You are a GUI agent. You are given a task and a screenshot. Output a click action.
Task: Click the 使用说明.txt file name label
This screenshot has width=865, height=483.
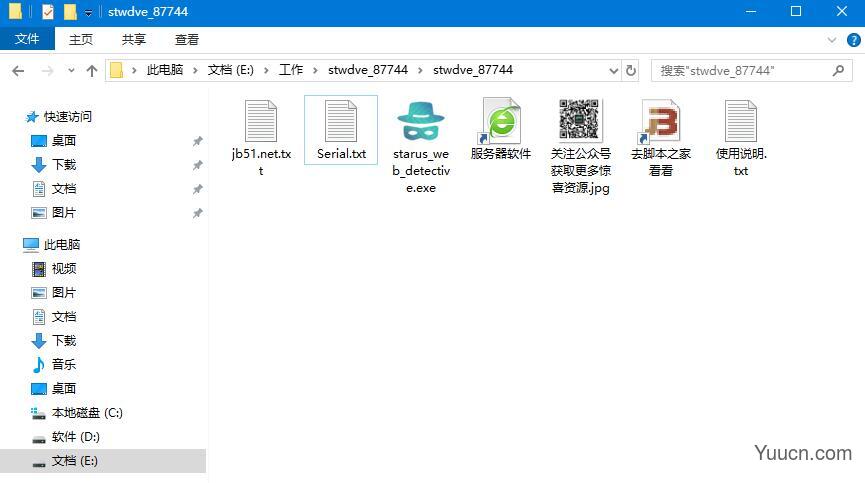741,162
